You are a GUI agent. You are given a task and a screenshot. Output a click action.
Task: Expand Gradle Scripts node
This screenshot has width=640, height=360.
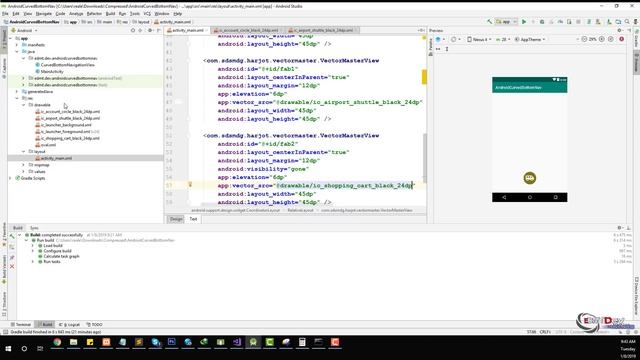tap(10, 178)
